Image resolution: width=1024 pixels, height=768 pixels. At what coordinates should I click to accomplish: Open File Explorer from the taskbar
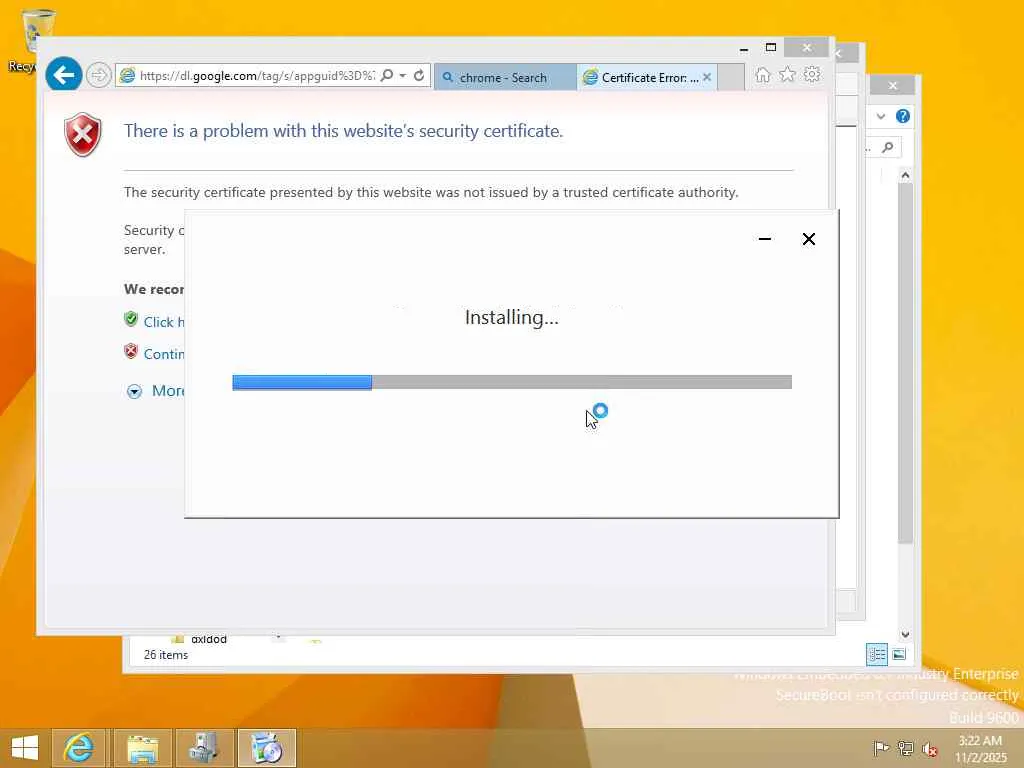[x=142, y=748]
